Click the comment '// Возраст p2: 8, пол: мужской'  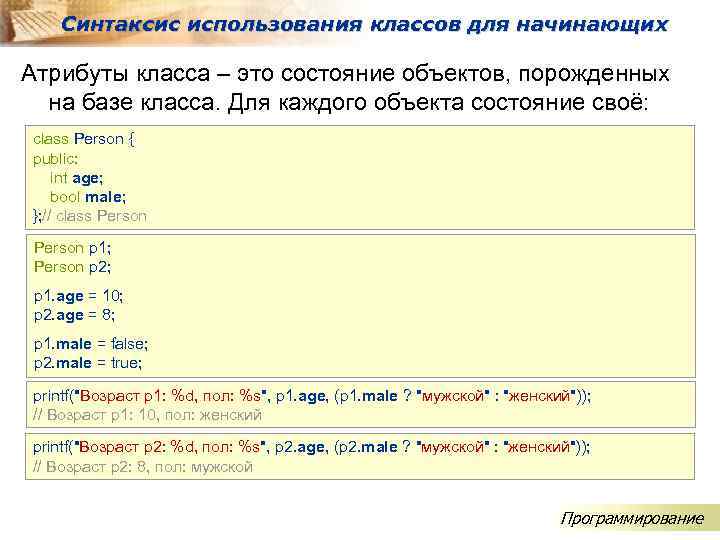[143, 467]
